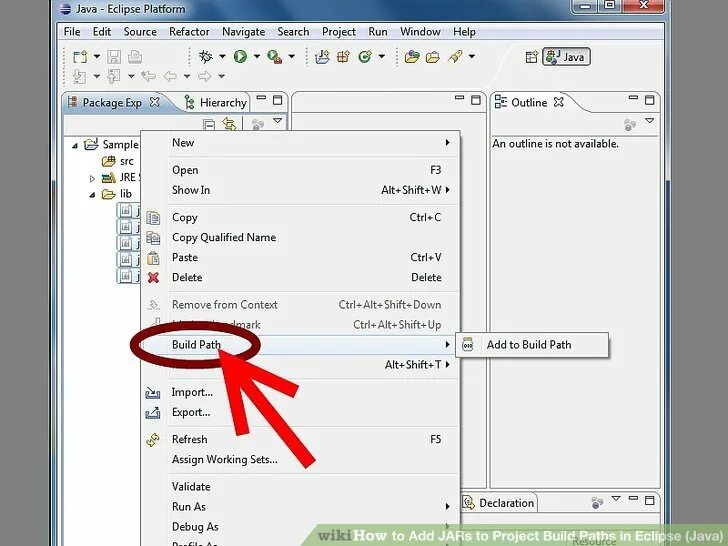Open dropdown next to Debug icon
This screenshot has width=728, height=546.
click(x=222, y=57)
